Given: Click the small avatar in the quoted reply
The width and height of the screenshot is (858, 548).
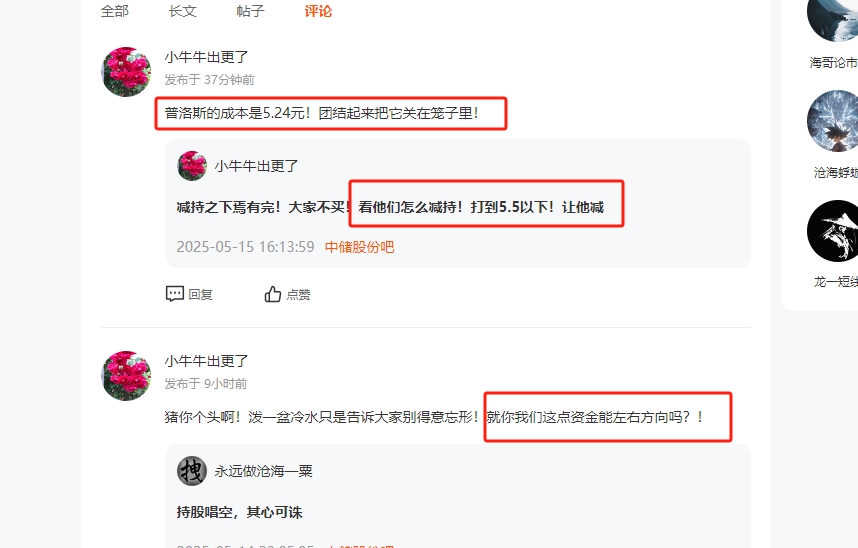Looking at the screenshot, I should pyautogui.click(x=192, y=165).
